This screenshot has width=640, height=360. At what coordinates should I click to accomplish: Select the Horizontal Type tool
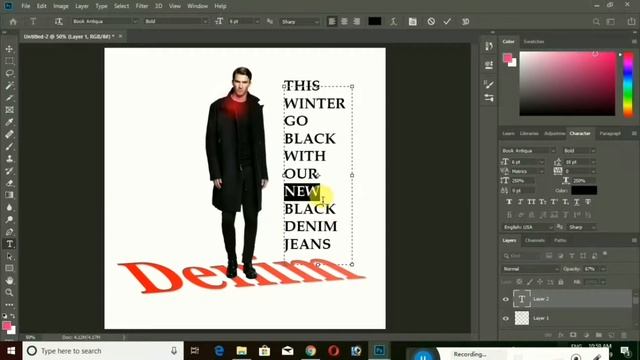(x=9, y=244)
